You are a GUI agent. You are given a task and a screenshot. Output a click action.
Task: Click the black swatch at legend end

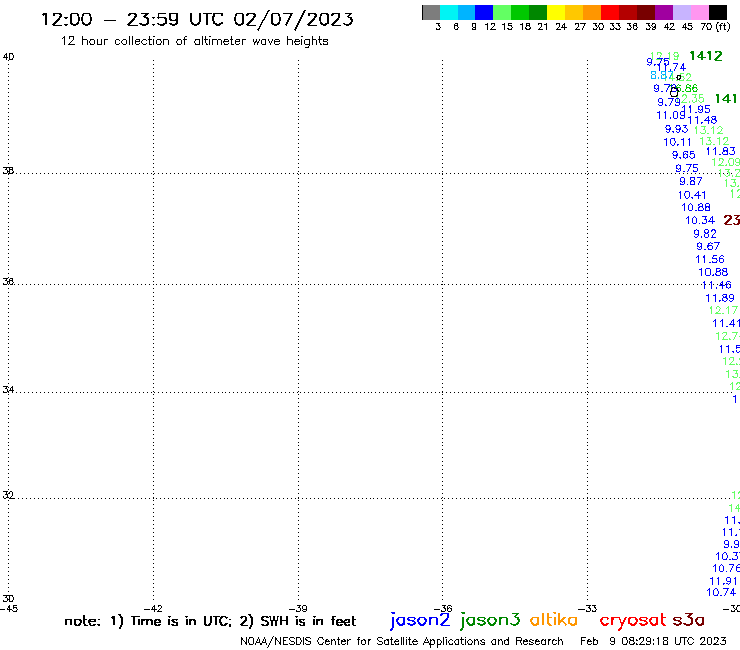coord(717,13)
